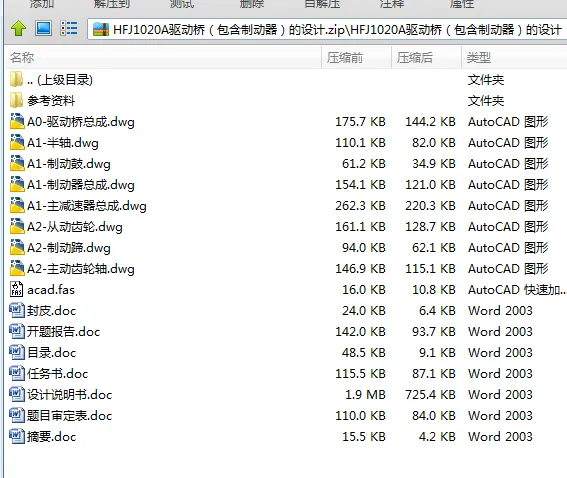This screenshot has width=567, height=478.
Task: Click the archive icon in the path bar
Action: coord(101,29)
